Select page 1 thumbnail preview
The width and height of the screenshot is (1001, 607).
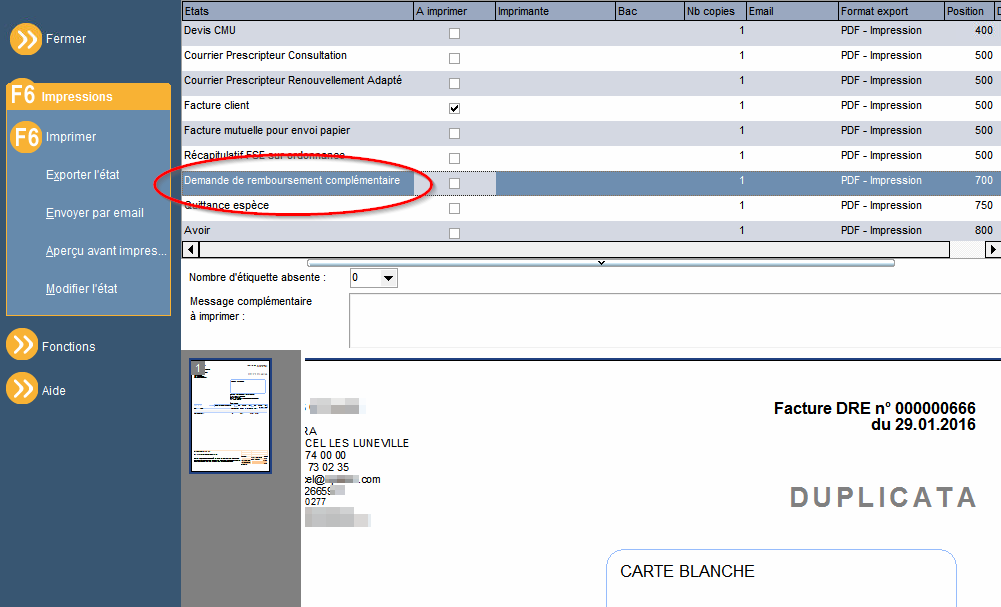point(230,416)
